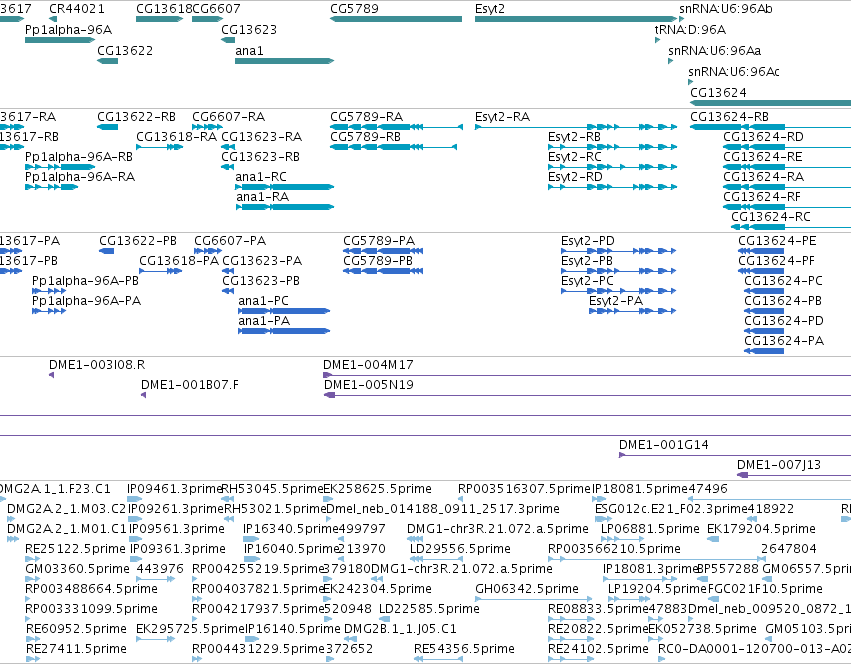This screenshot has width=851, height=664.
Task: Select the CG13623 gene label
Action: coord(249,30)
